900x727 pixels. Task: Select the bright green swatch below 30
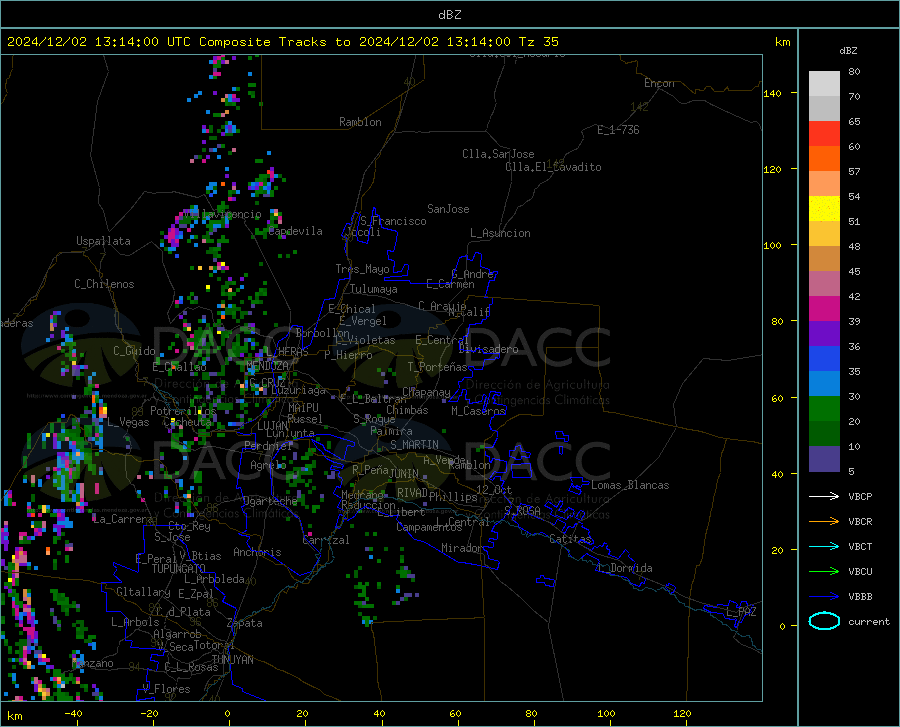click(824, 409)
